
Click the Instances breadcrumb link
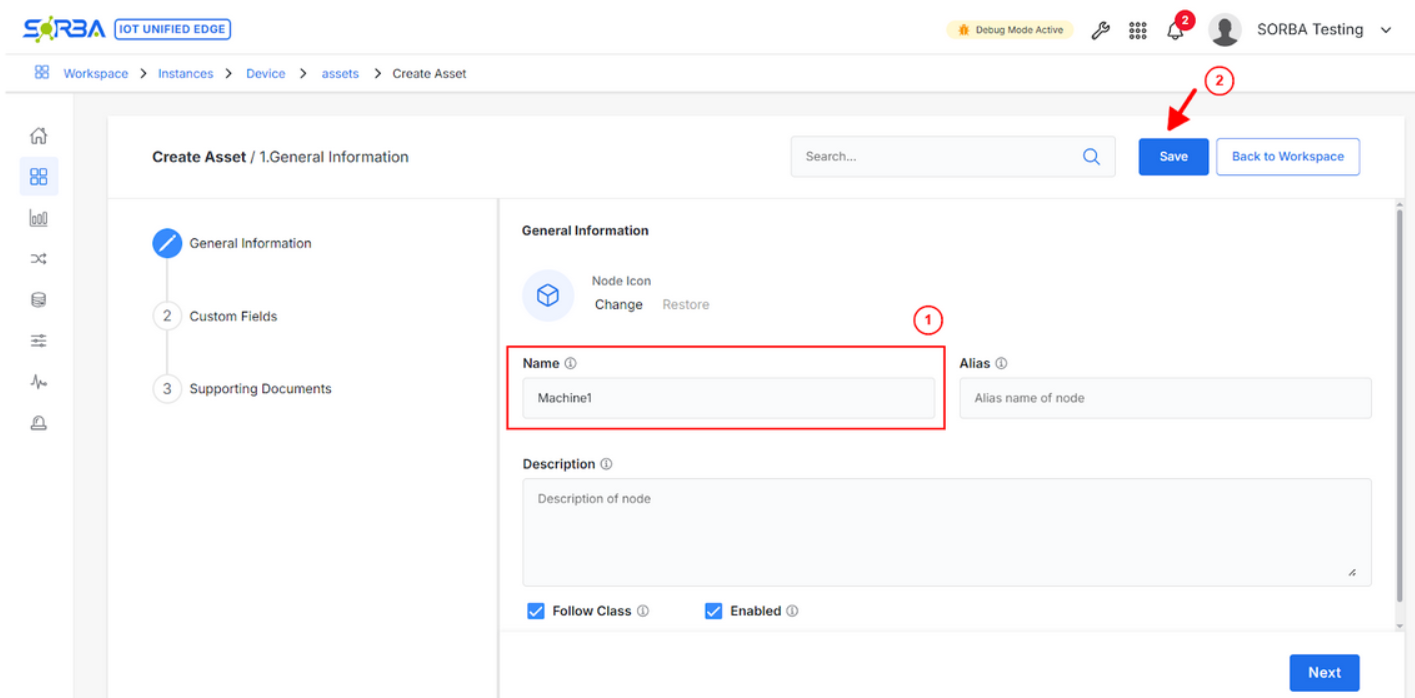(185, 74)
